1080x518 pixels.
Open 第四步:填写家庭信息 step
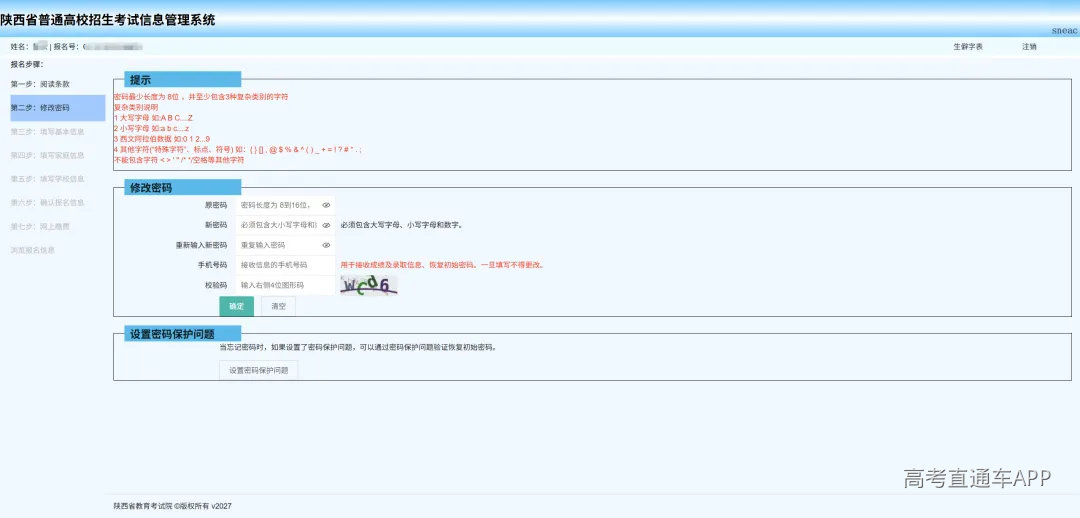tap(48, 155)
